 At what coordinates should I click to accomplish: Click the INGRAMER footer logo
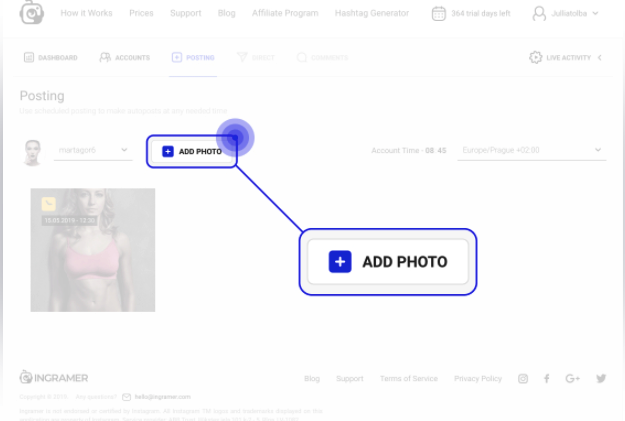[54, 378]
